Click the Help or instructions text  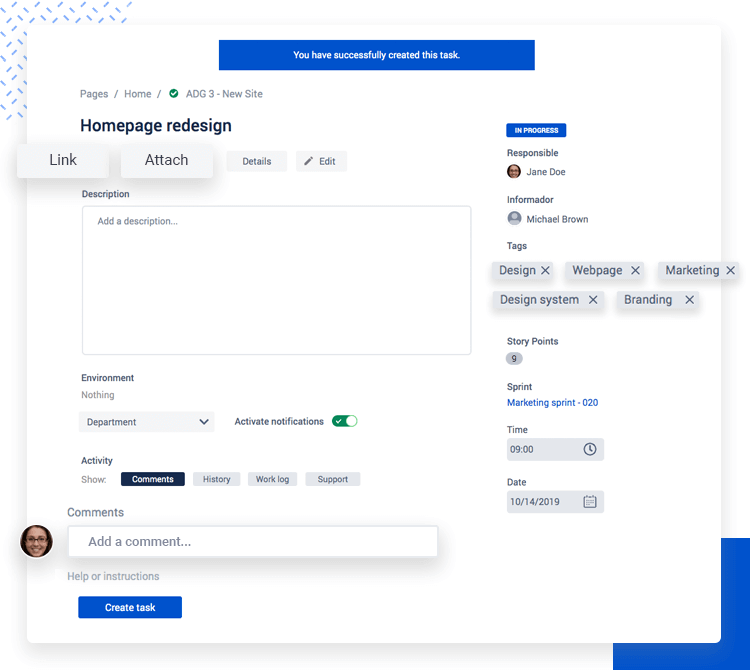tap(113, 576)
